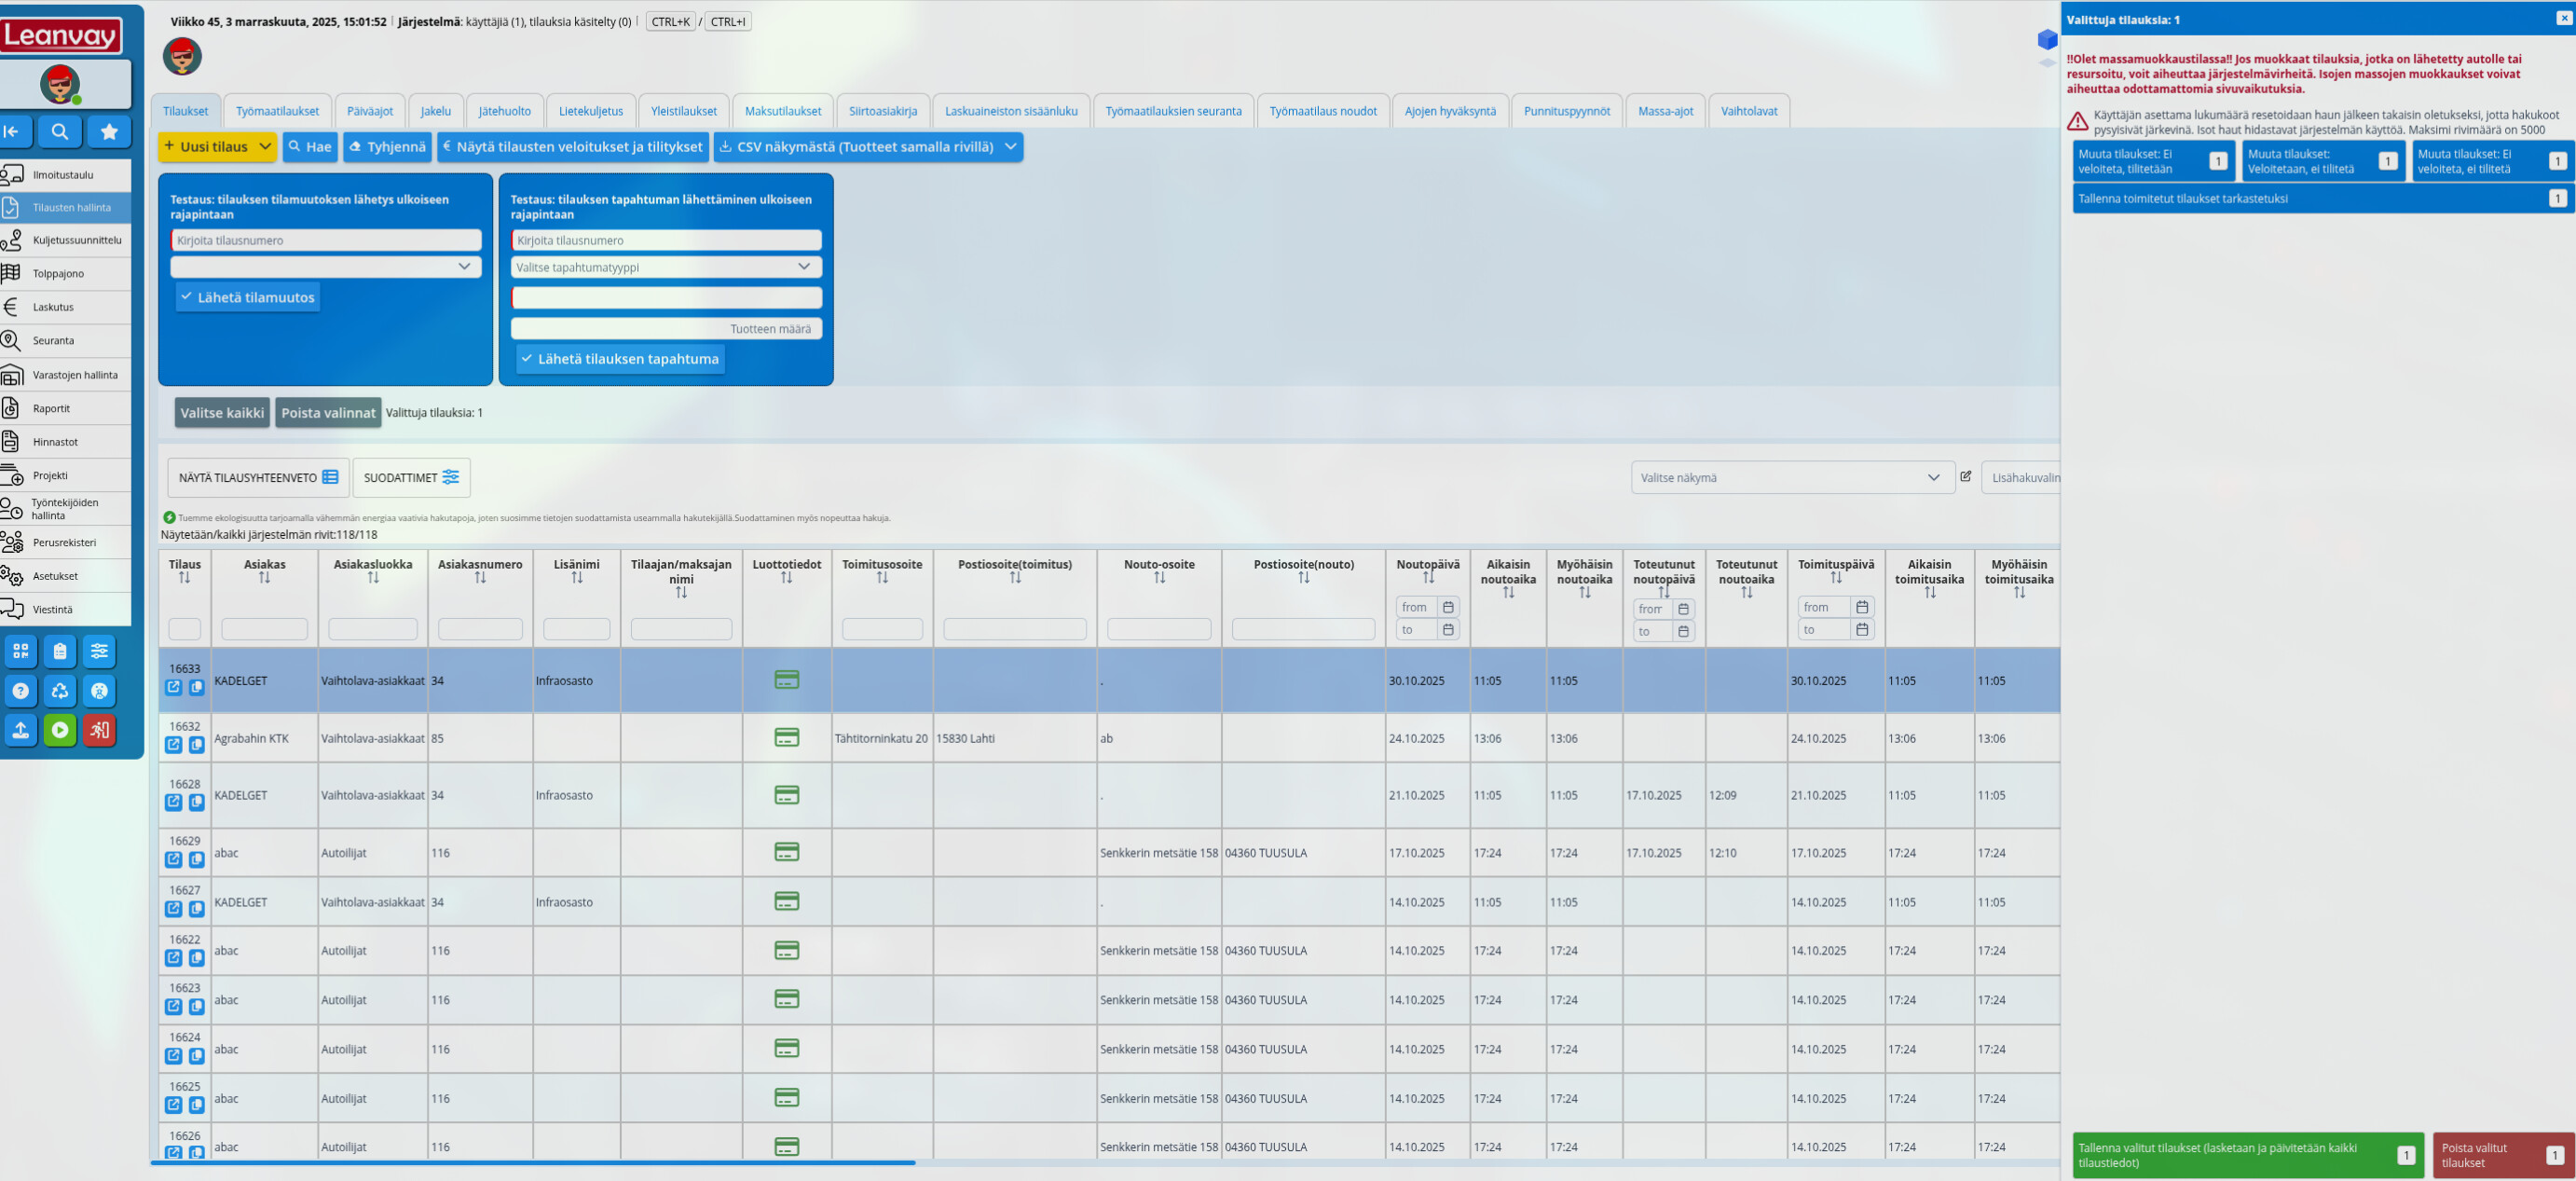The image size is (2576, 1181).
Task: Open the Valitse näkymä dropdown
Action: (1791, 477)
